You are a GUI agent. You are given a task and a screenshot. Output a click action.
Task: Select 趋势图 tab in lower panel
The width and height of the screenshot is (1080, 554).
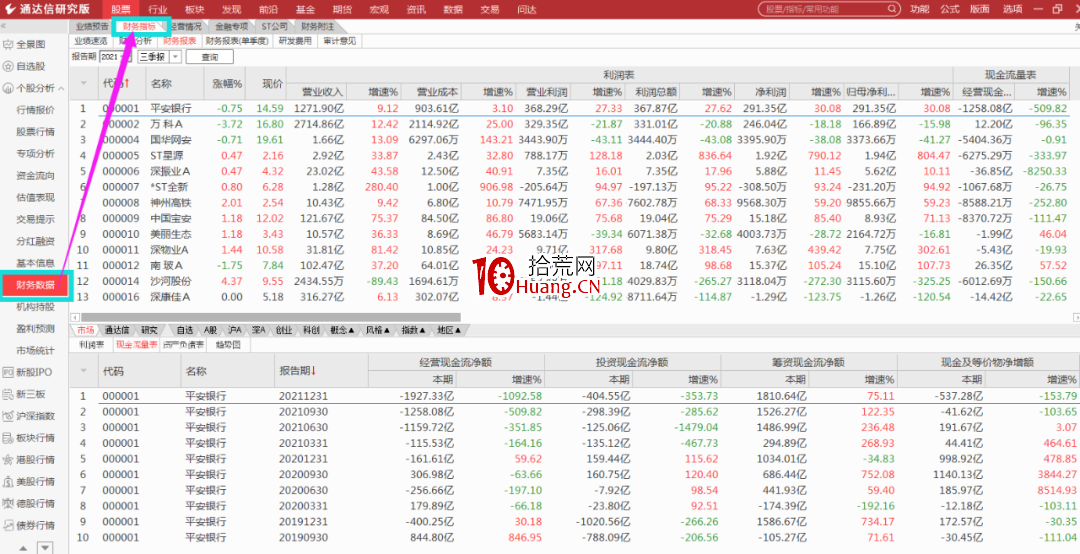[227, 345]
